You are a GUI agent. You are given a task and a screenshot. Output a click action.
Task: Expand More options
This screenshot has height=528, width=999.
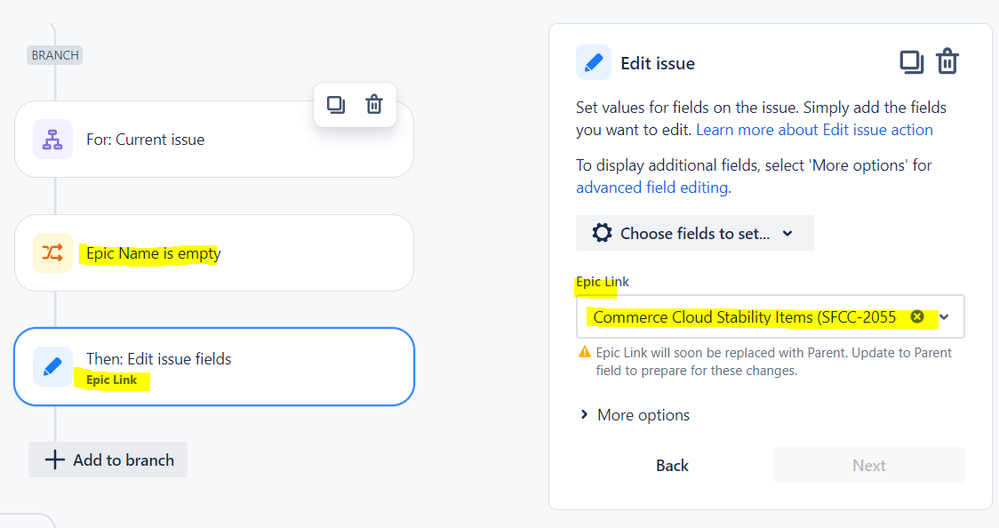(x=635, y=415)
